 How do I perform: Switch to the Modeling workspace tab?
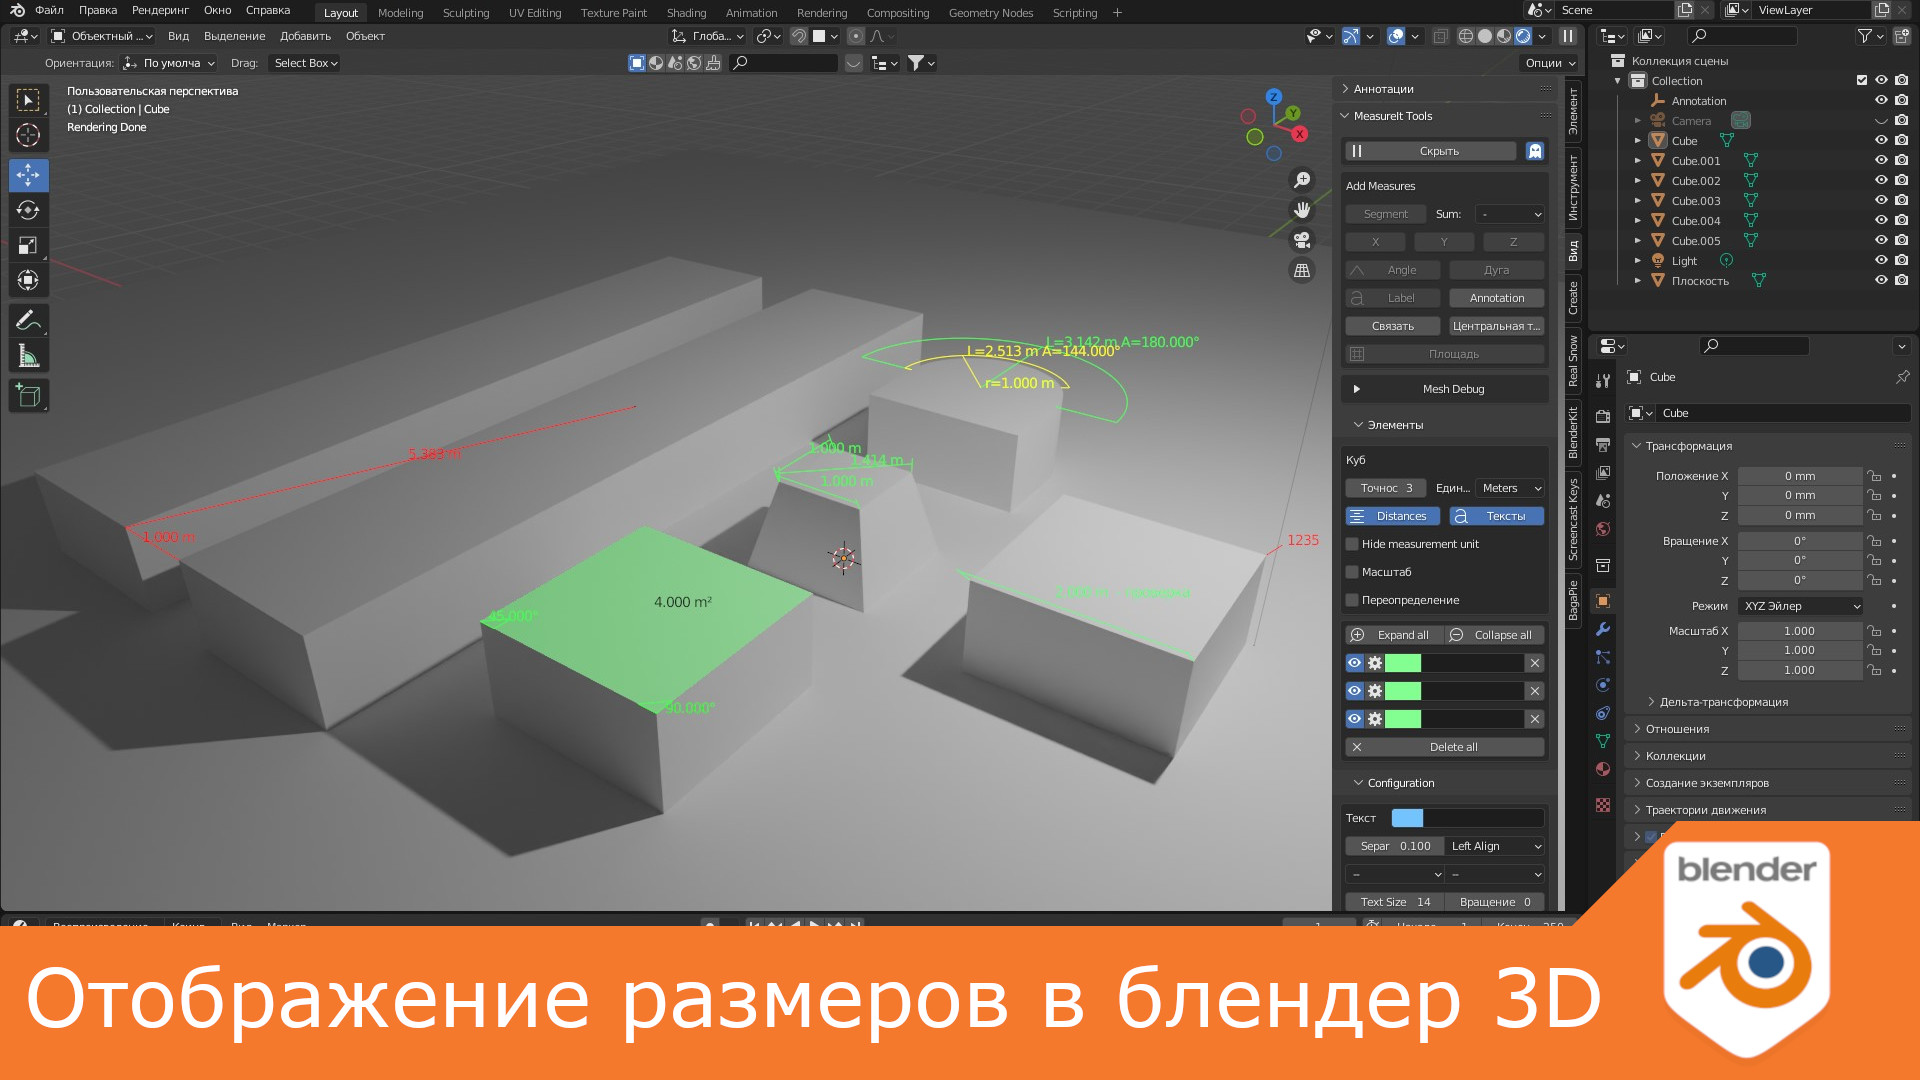tap(400, 12)
